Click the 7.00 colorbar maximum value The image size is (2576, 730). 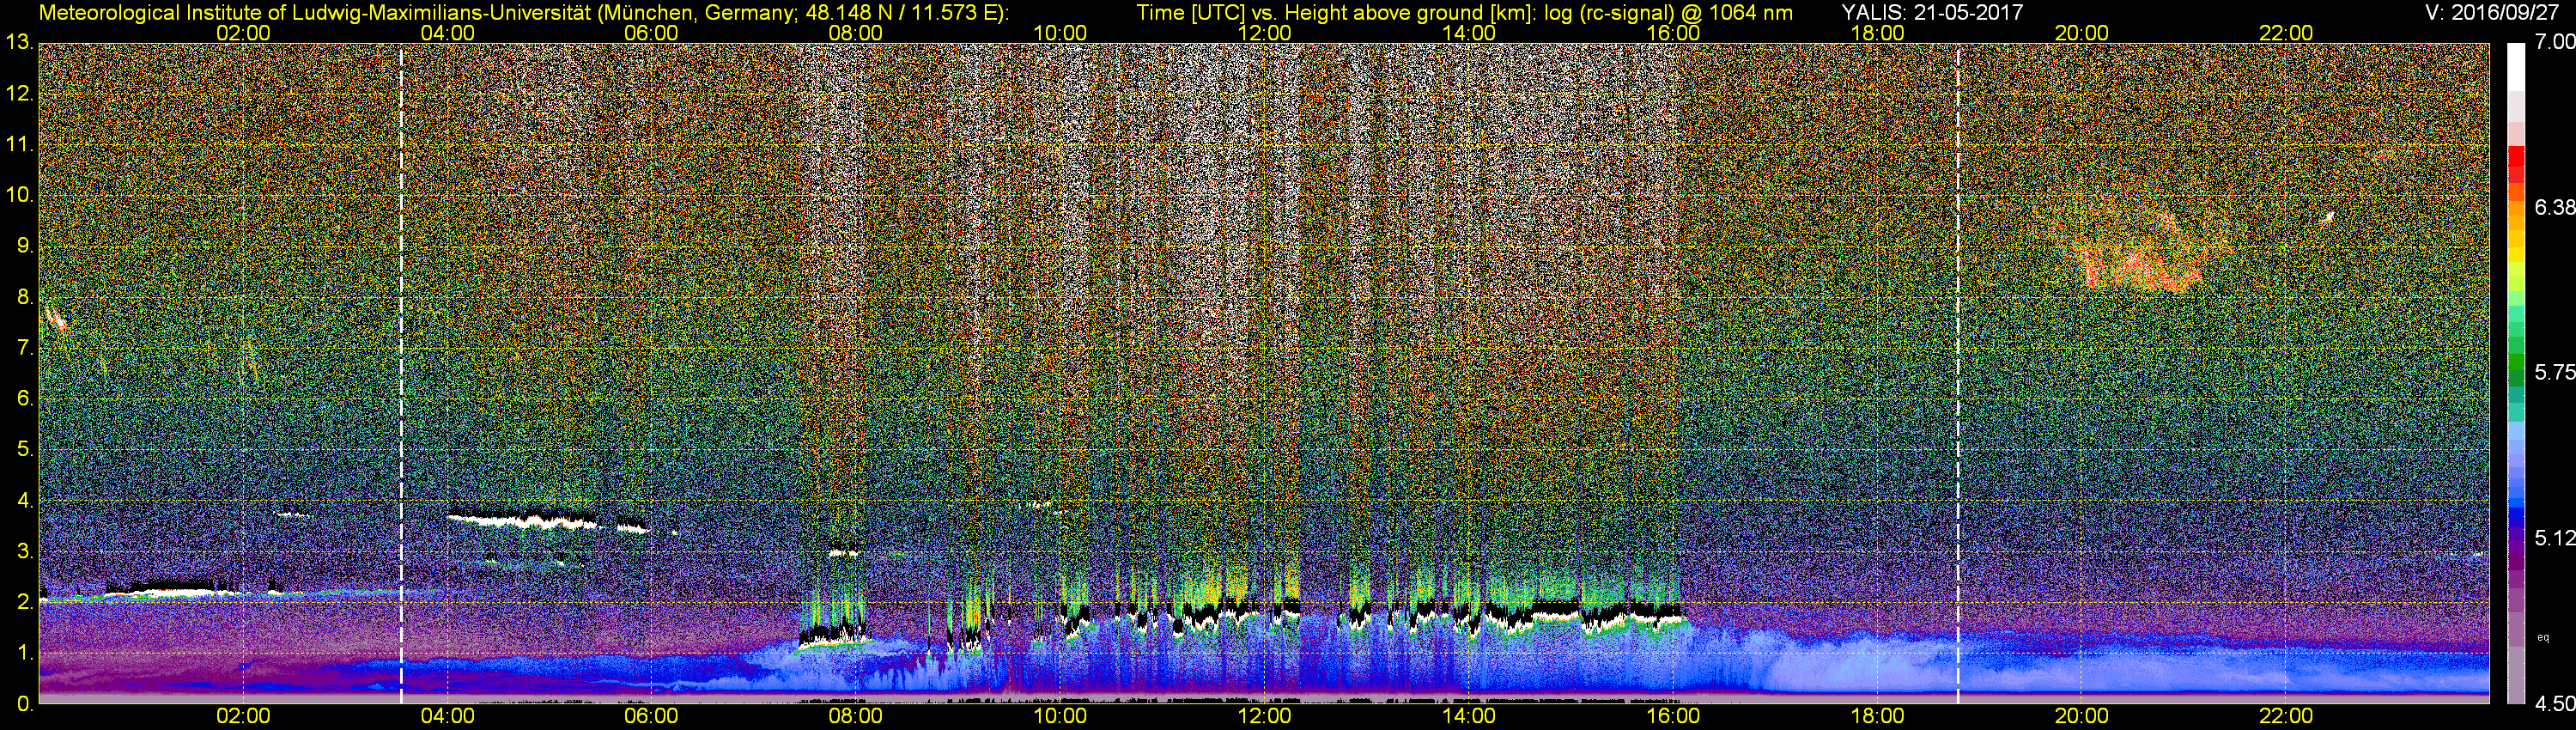[2554, 42]
